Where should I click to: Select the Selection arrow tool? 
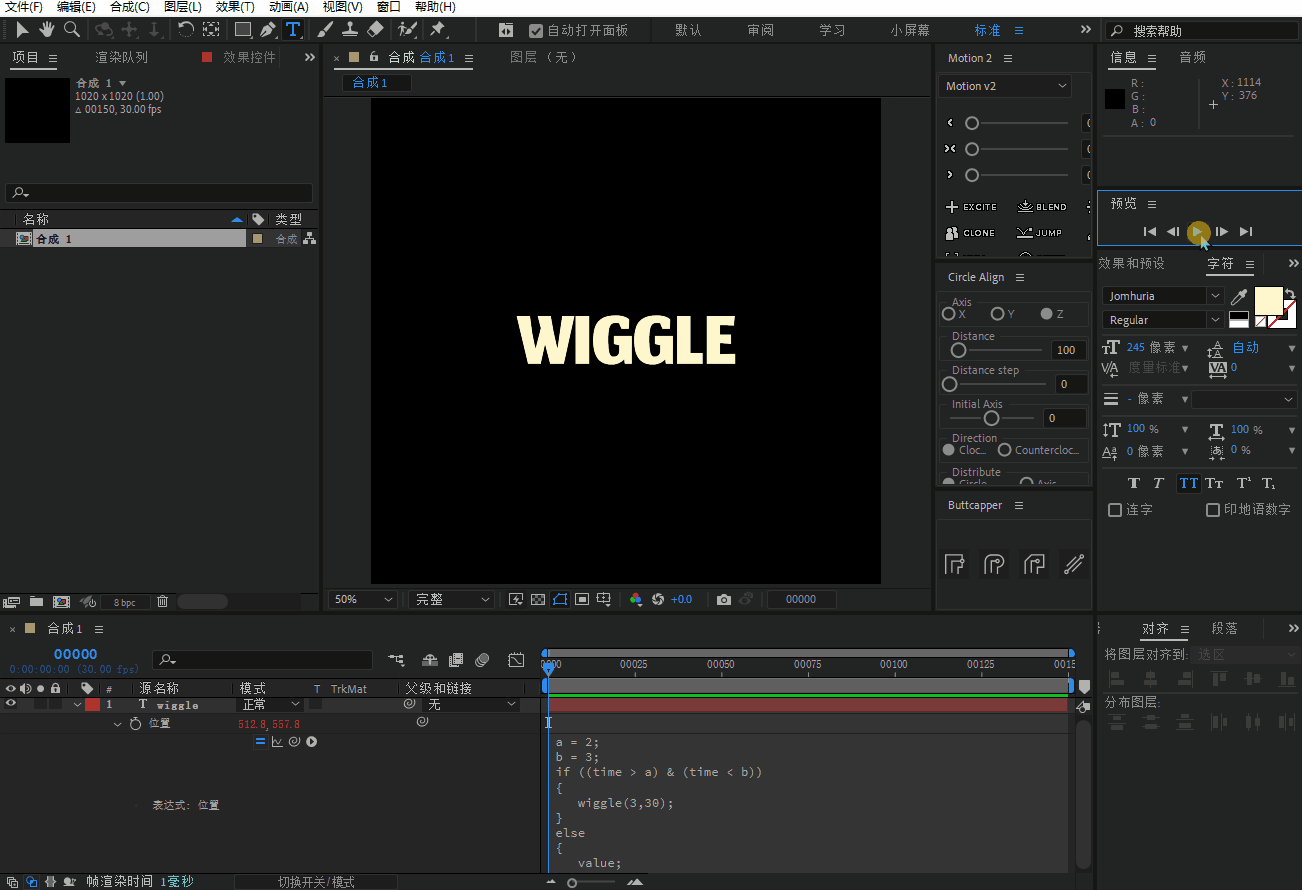pos(22,30)
